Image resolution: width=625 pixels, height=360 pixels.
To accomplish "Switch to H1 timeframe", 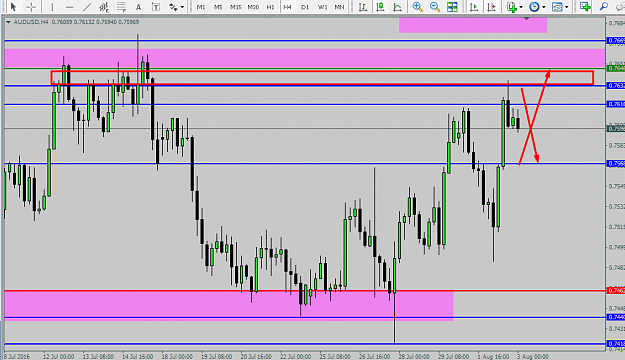I will (x=270, y=7).
